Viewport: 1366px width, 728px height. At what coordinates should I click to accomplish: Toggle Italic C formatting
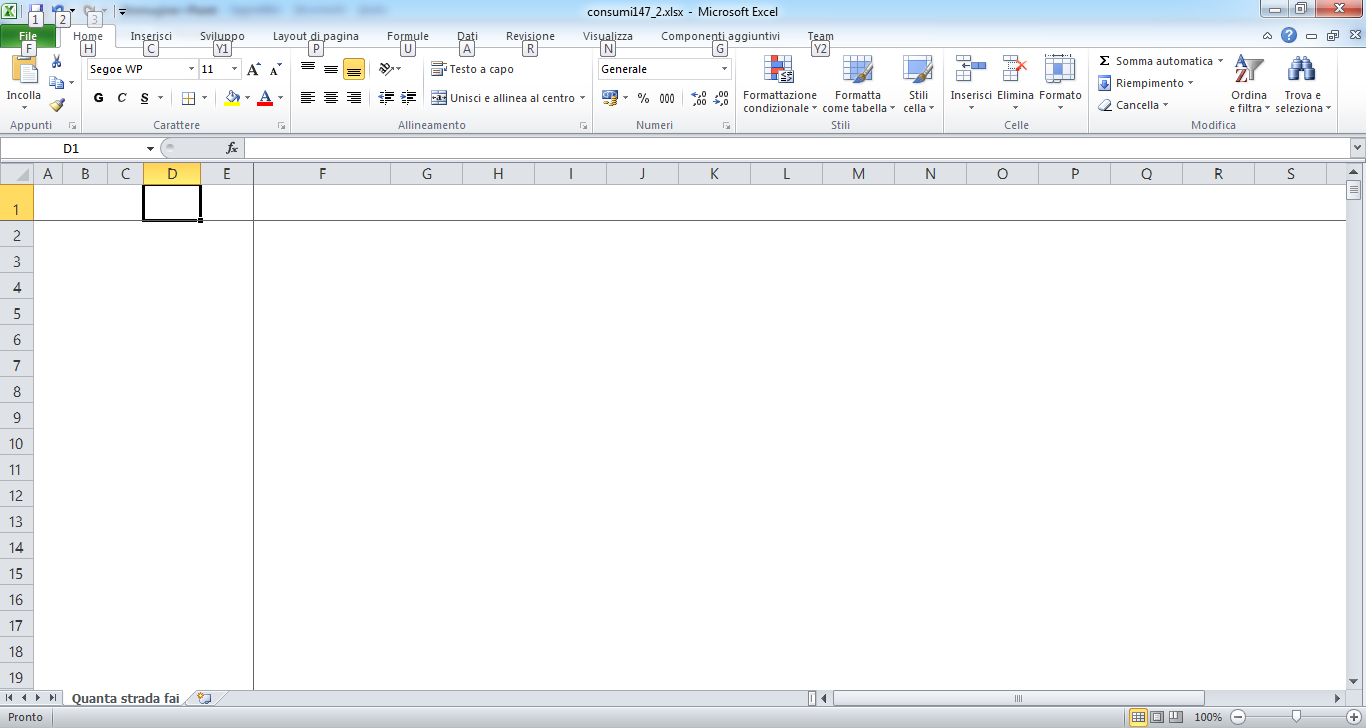click(x=122, y=98)
